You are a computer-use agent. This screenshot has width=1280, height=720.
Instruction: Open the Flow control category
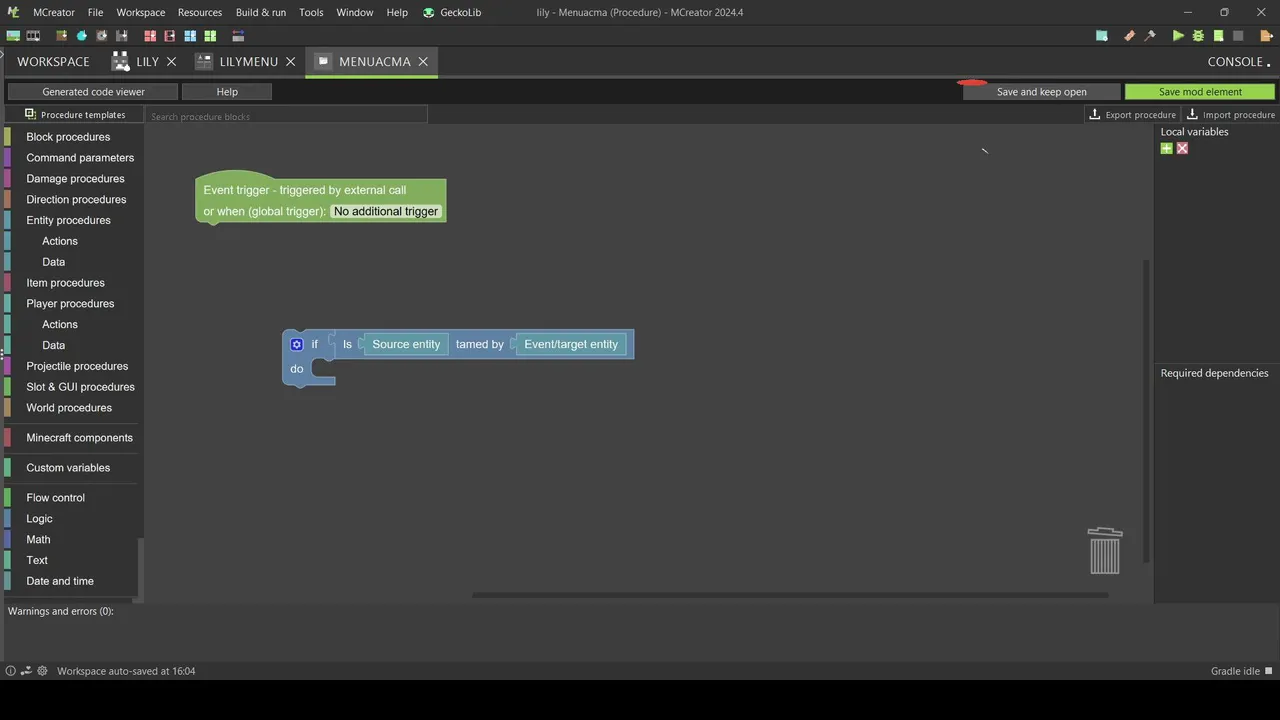pyautogui.click(x=56, y=498)
